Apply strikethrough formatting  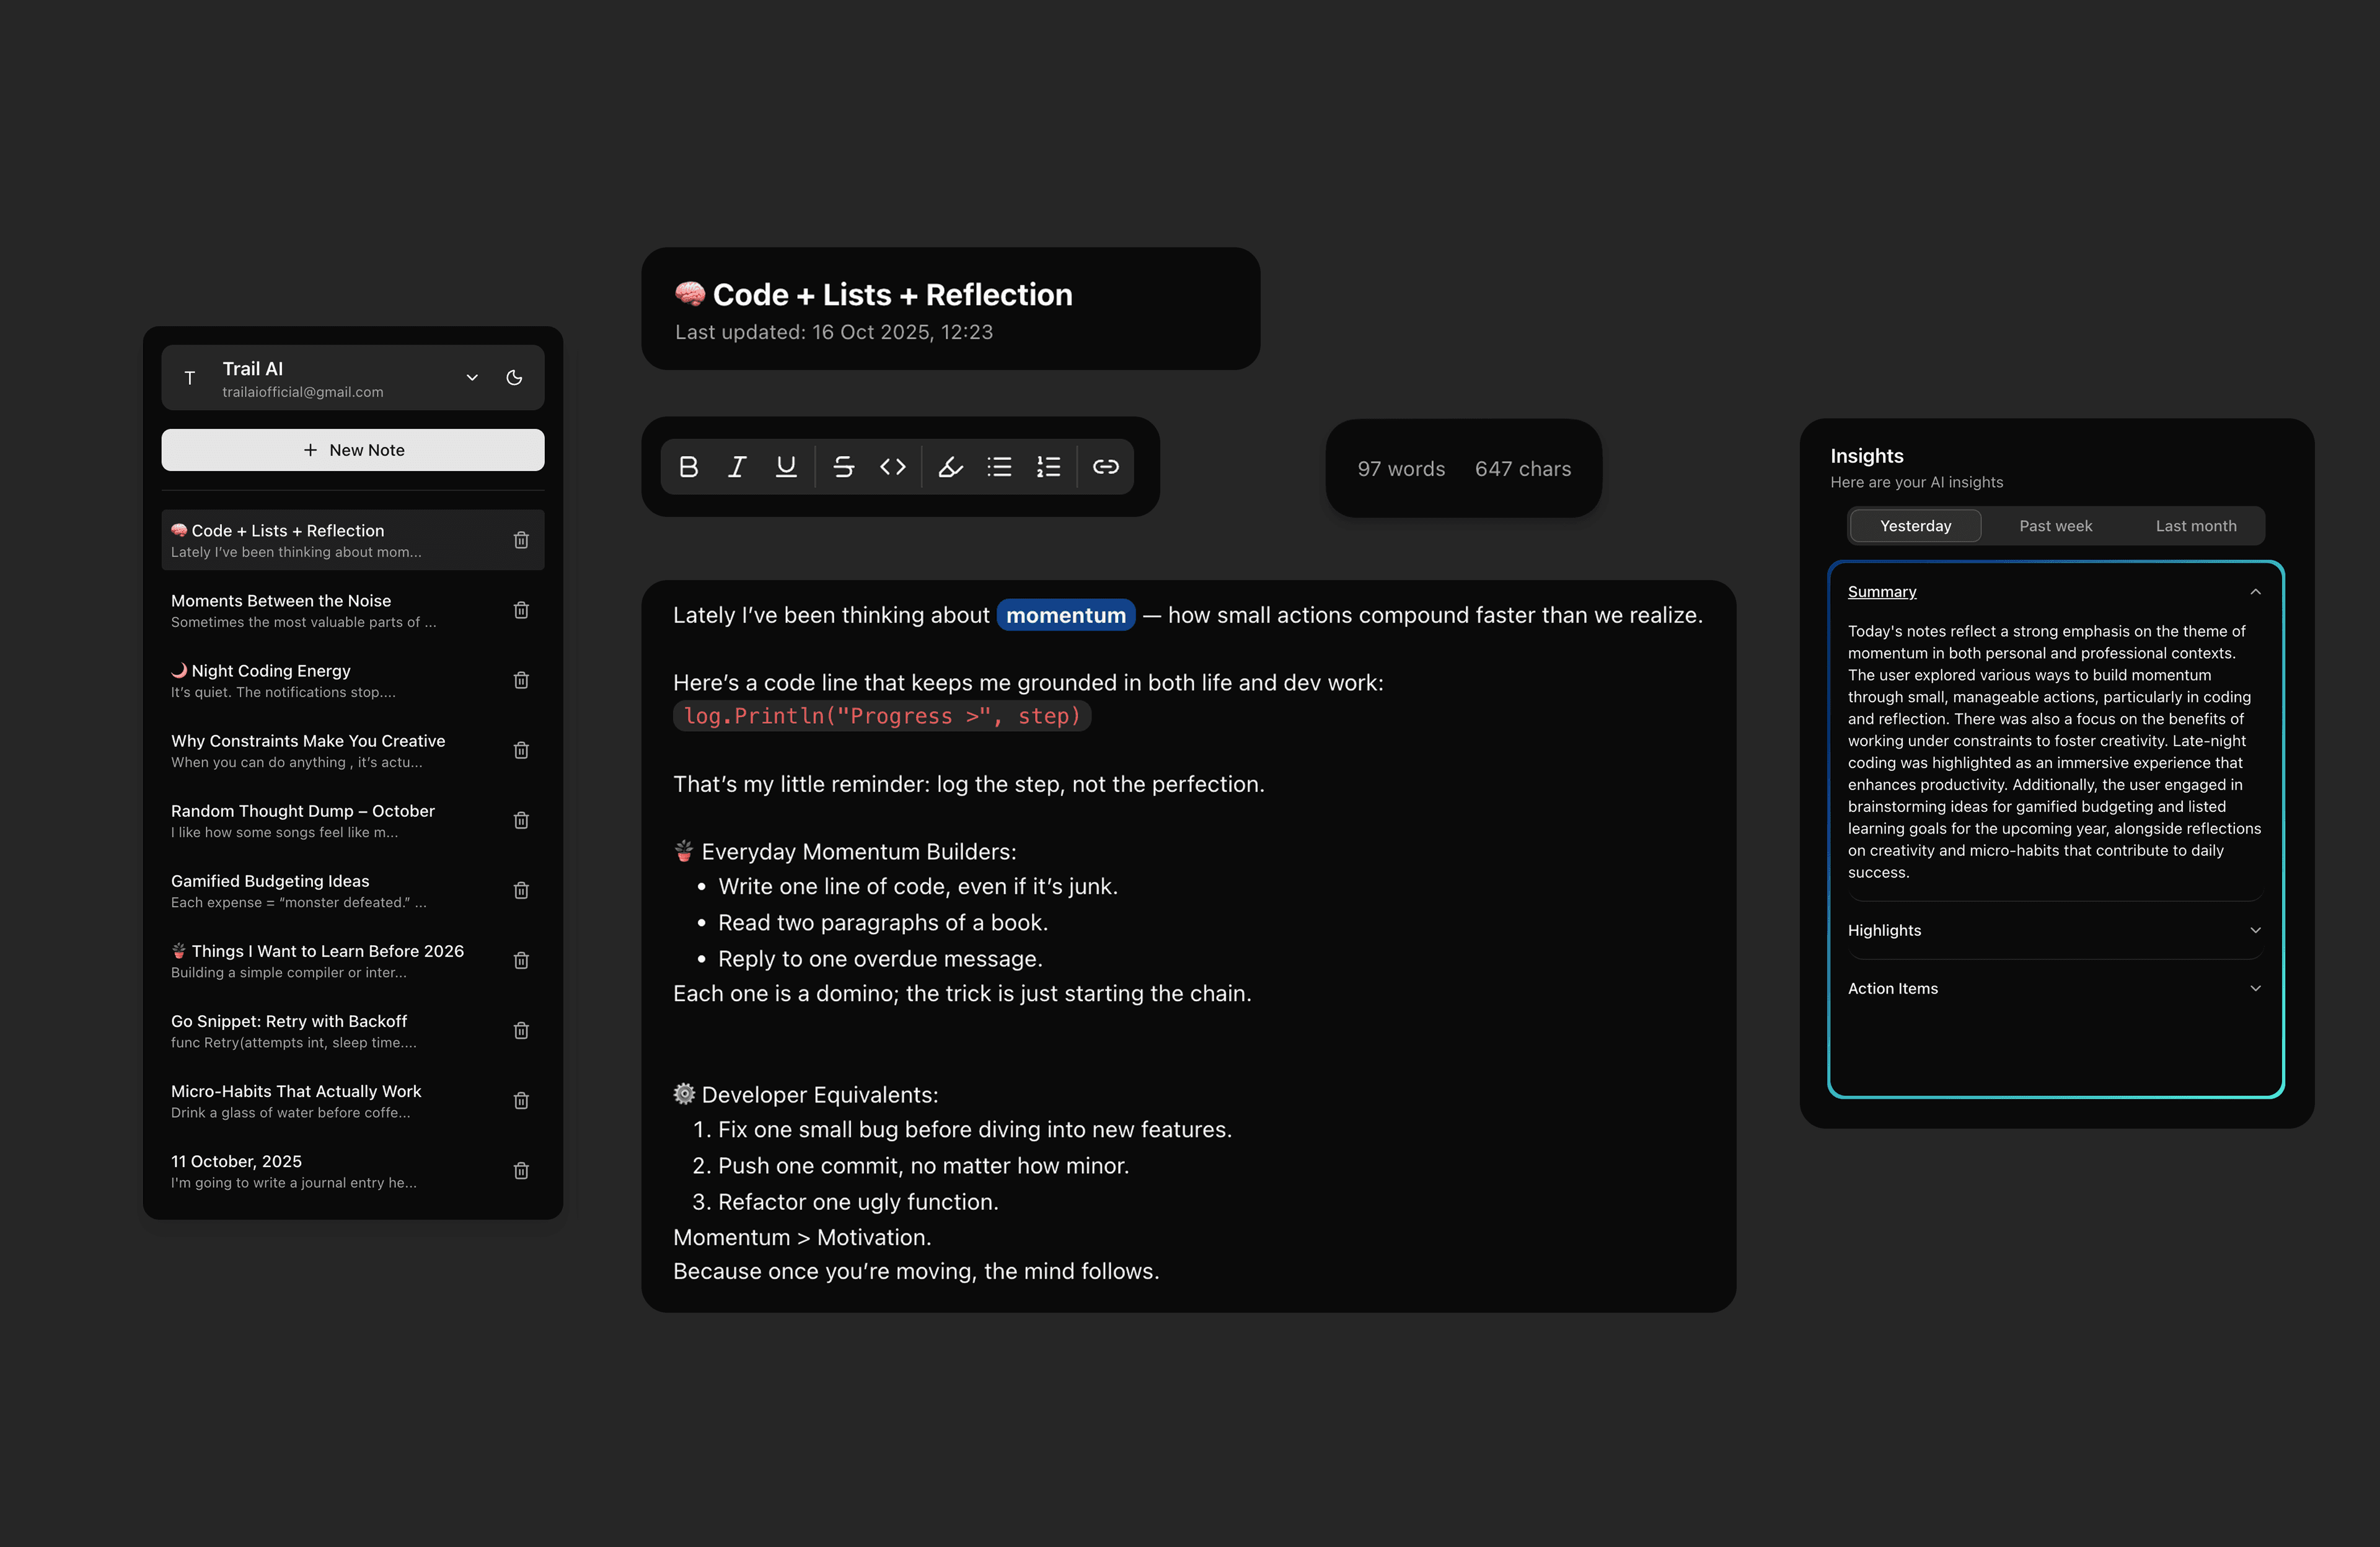click(x=843, y=467)
